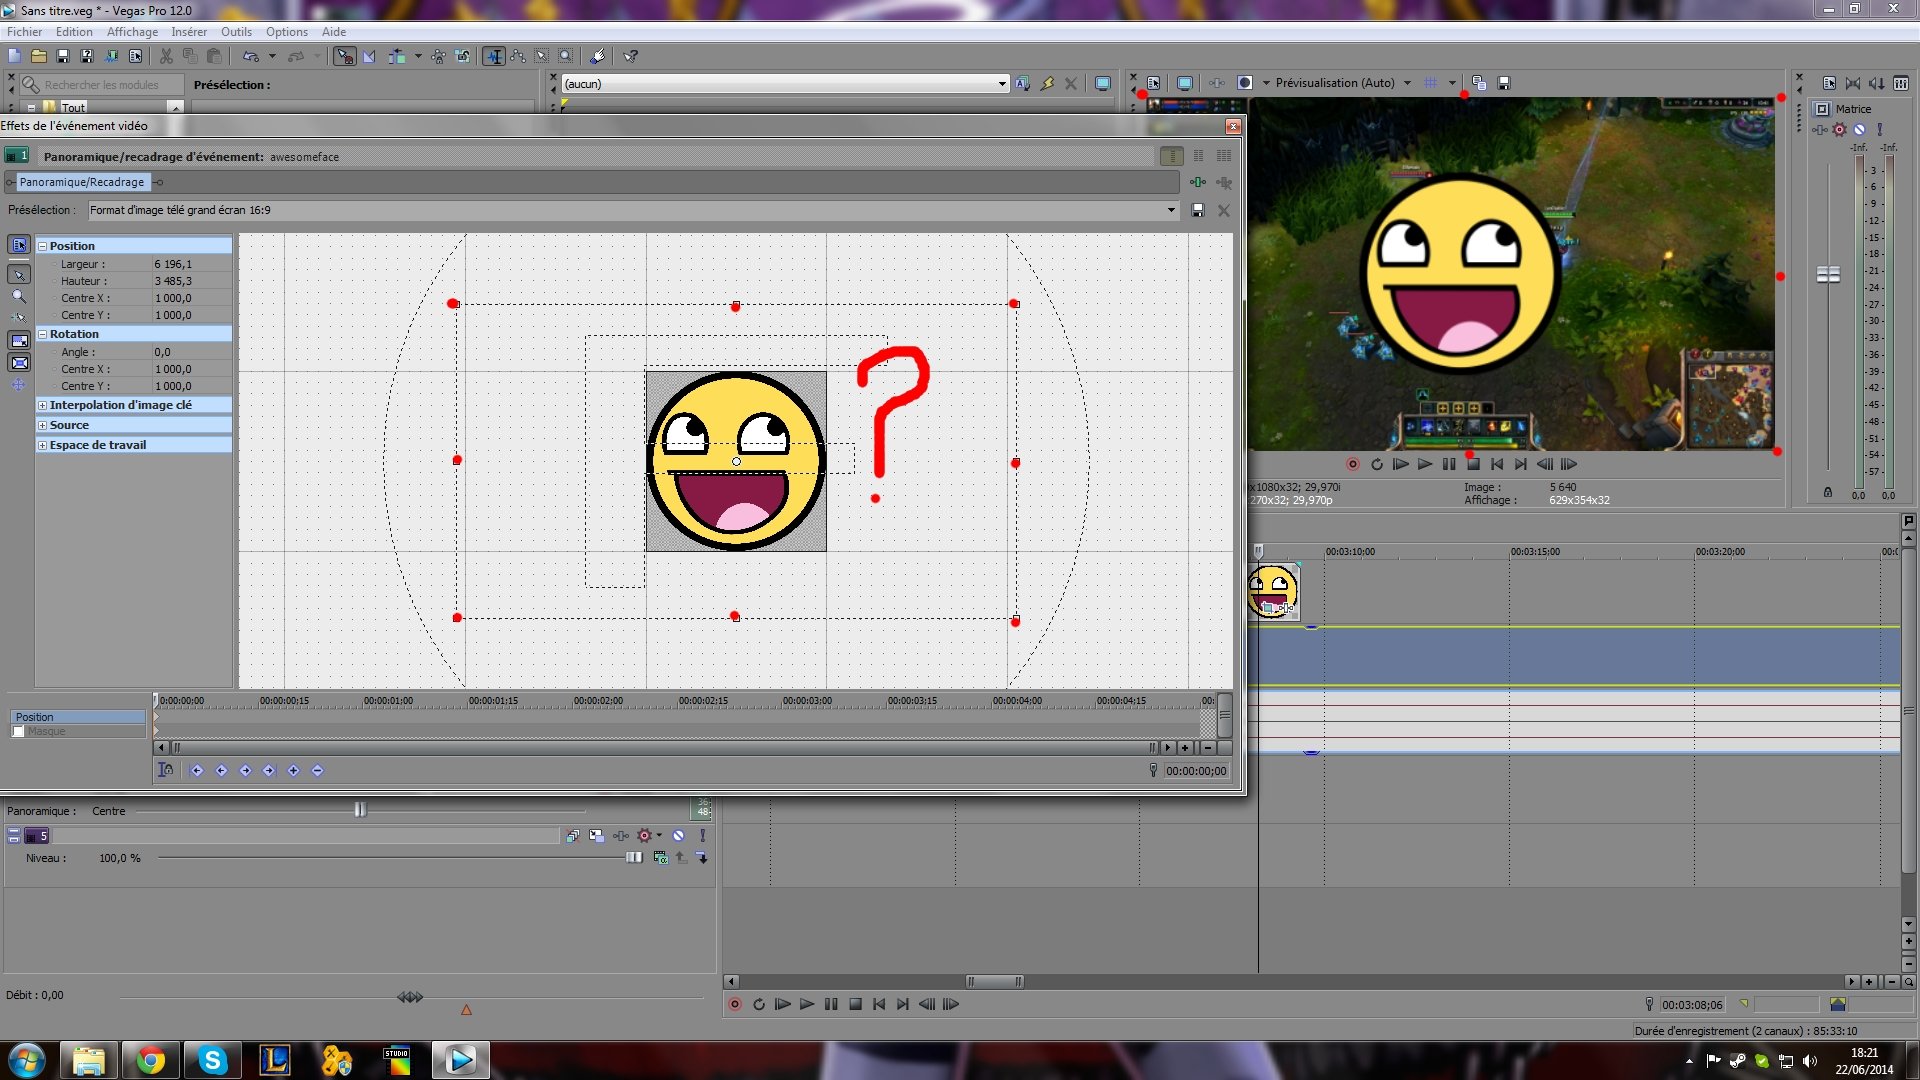Screen dimensions: 1920x1080
Task: Select the magnifier zoom tool in crop panel
Action: [19, 296]
